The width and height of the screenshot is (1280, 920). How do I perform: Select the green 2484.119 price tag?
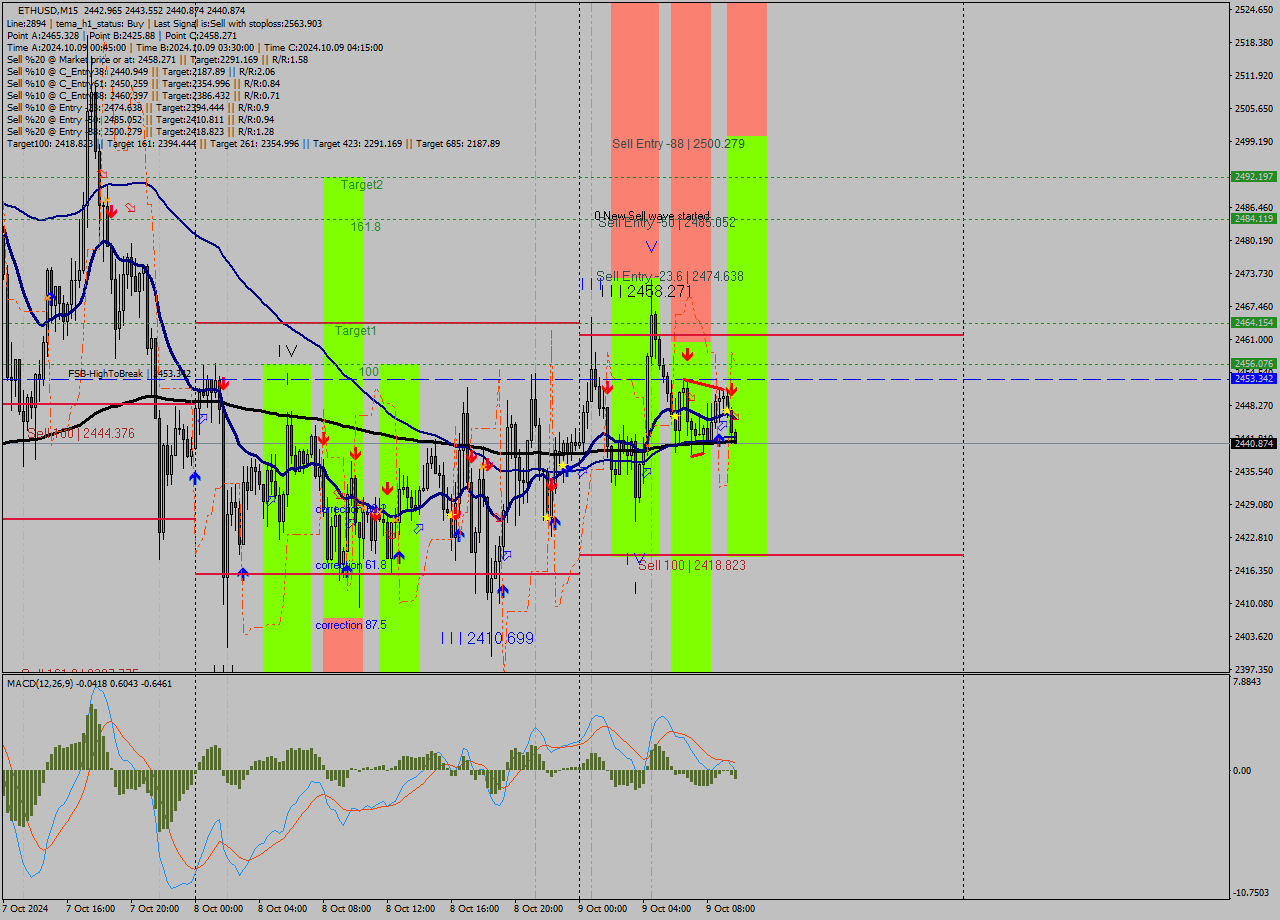click(x=1253, y=218)
